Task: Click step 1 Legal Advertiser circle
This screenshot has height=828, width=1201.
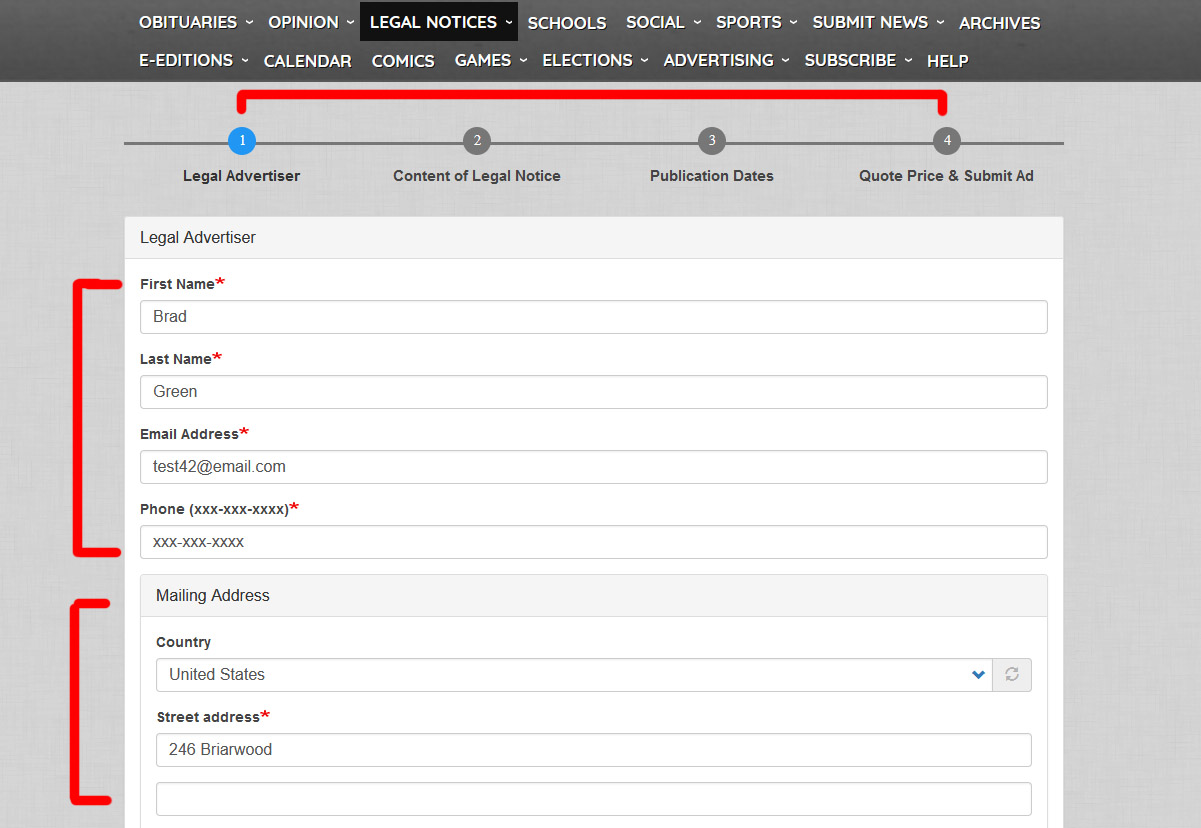Action: [x=242, y=141]
